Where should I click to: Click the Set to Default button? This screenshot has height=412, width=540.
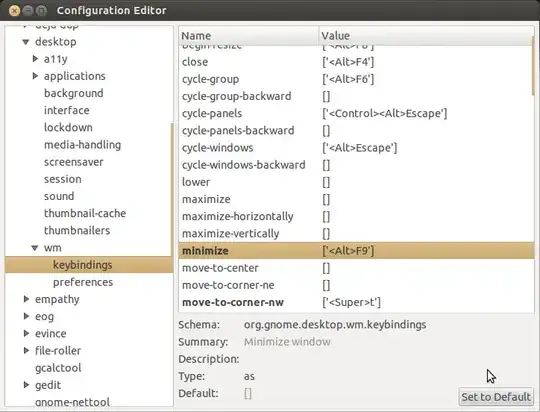[x=496, y=397]
